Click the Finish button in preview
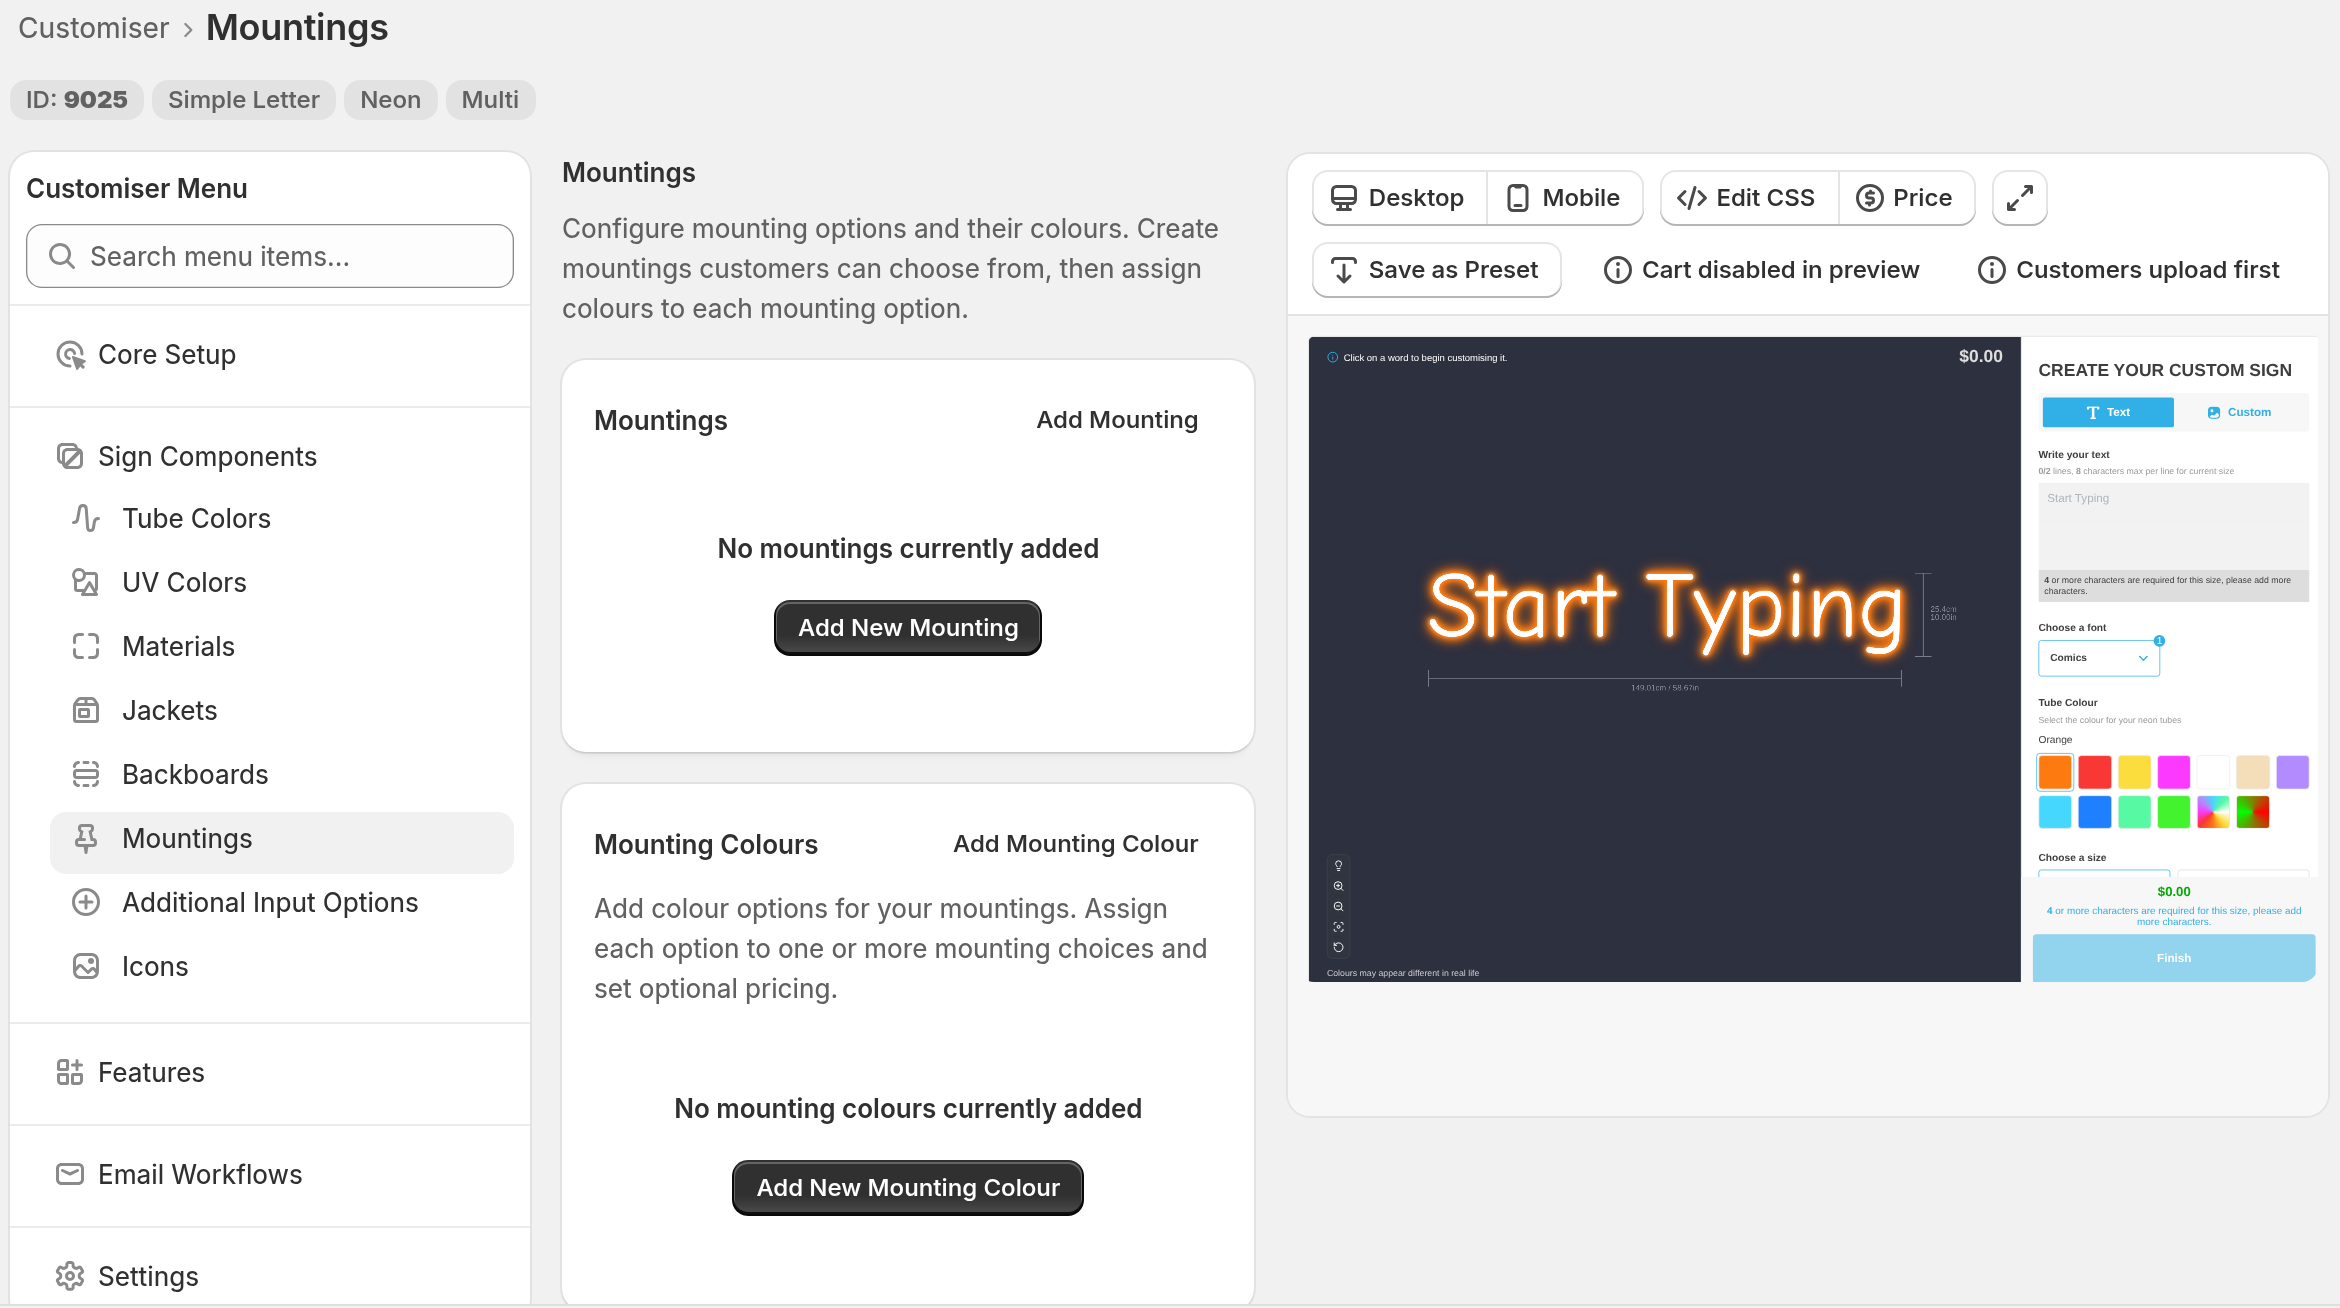Viewport: 2340px width, 1308px height. [2174, 958]
